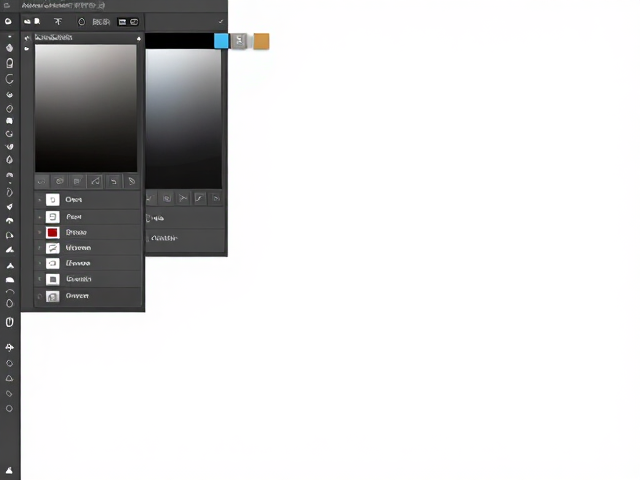The width and height of the screenshot is (640, 480).
Task: Click the large warm-gray gradient preview
Action: tap(86, 108)
